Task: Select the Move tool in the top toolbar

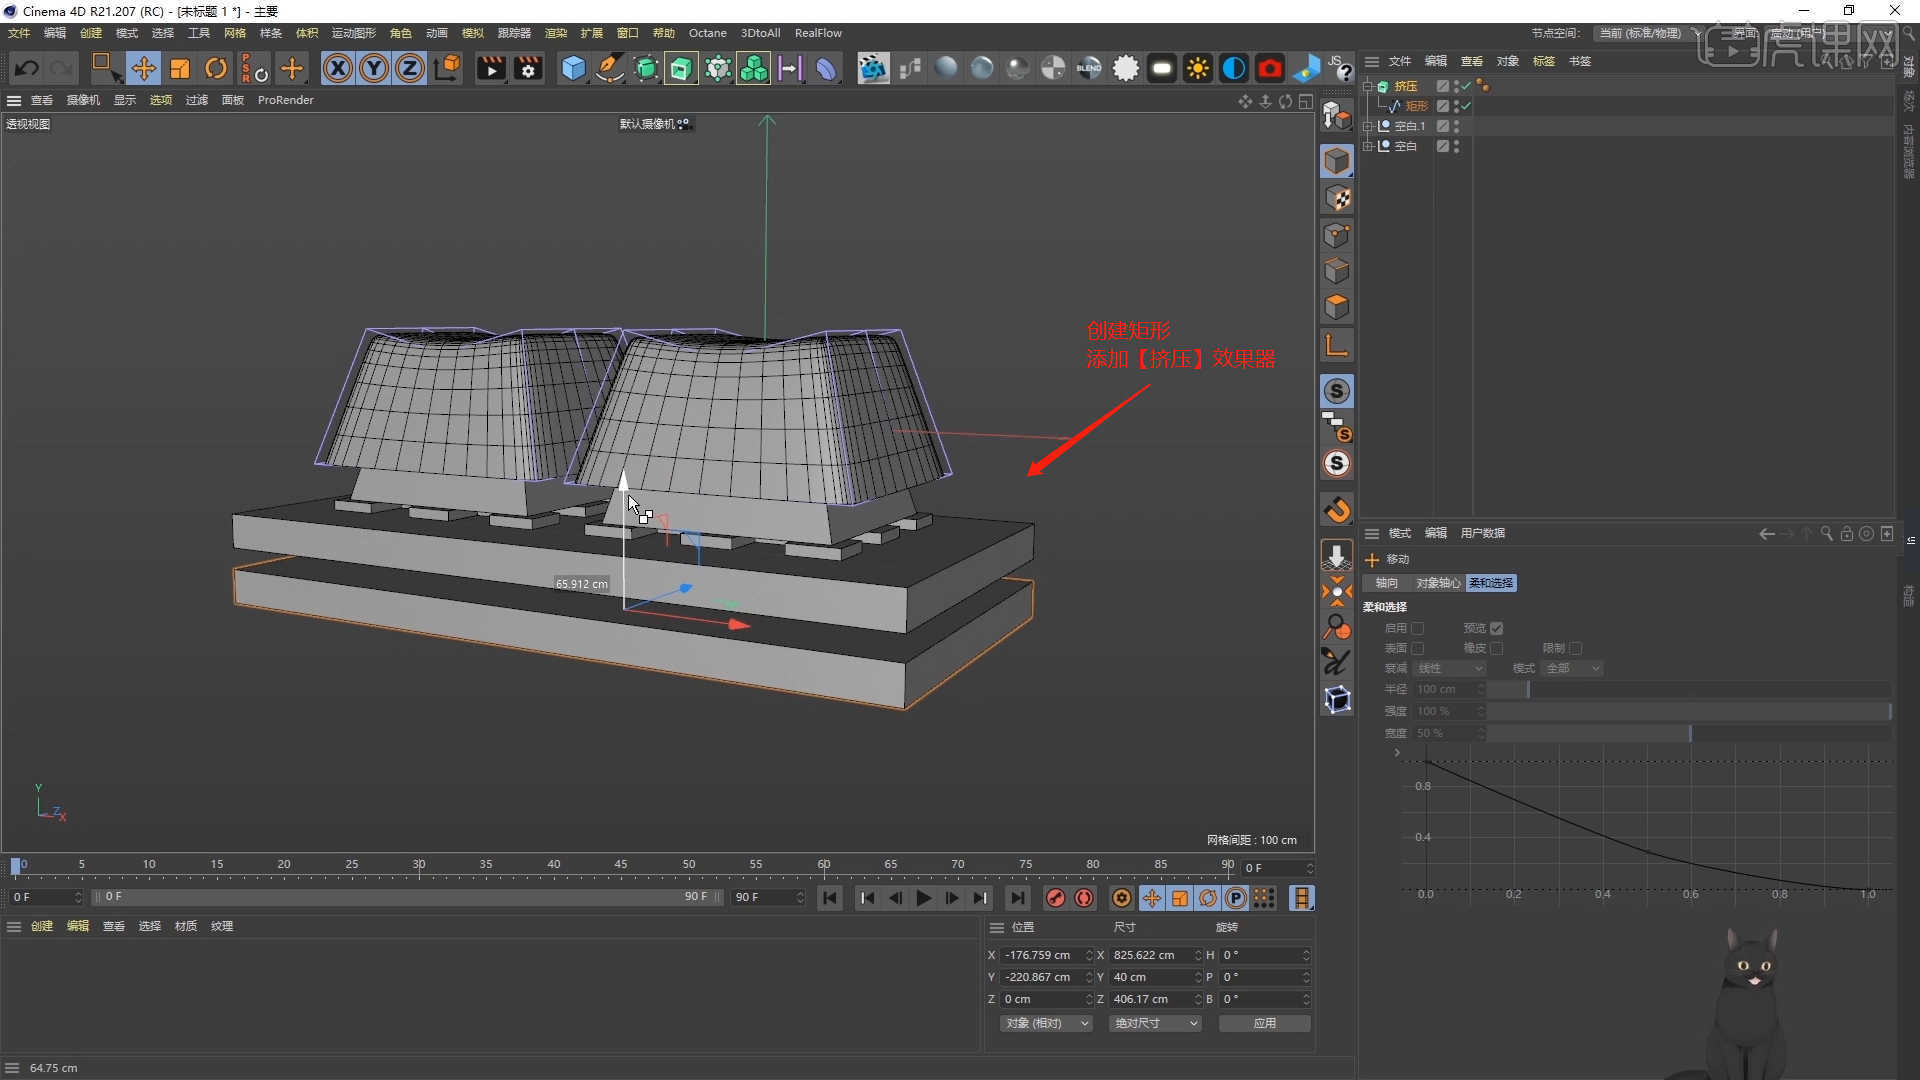Action: click(143, 68)
